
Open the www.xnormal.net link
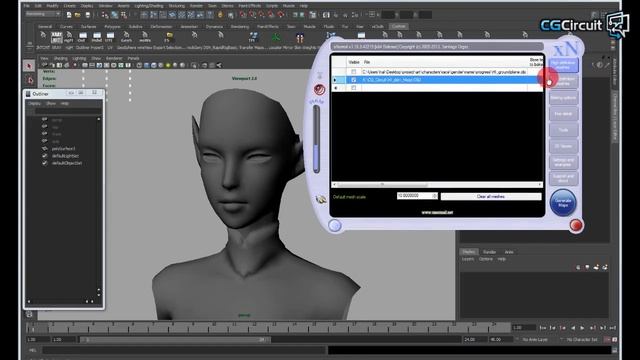click(437, 212)
